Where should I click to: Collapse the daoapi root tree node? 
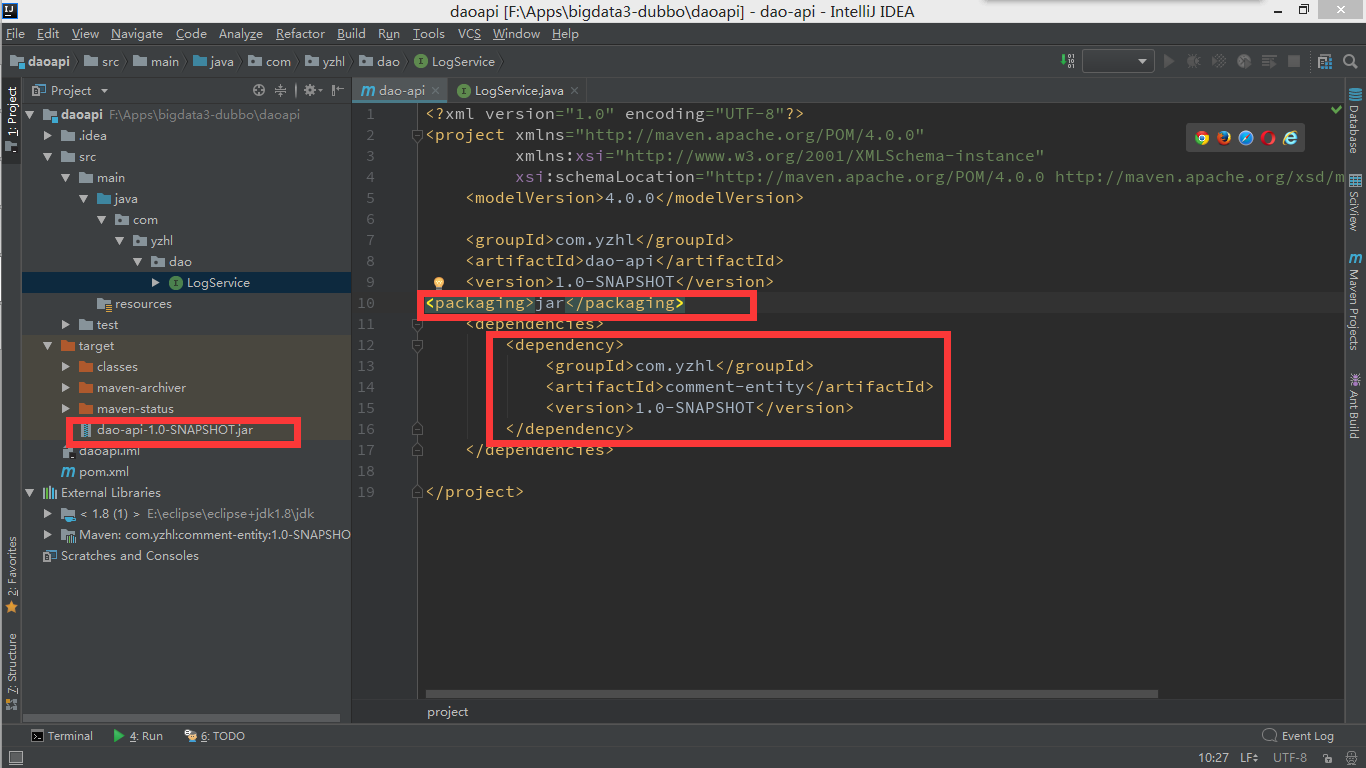pyautogui.click(x=31, y=115)
